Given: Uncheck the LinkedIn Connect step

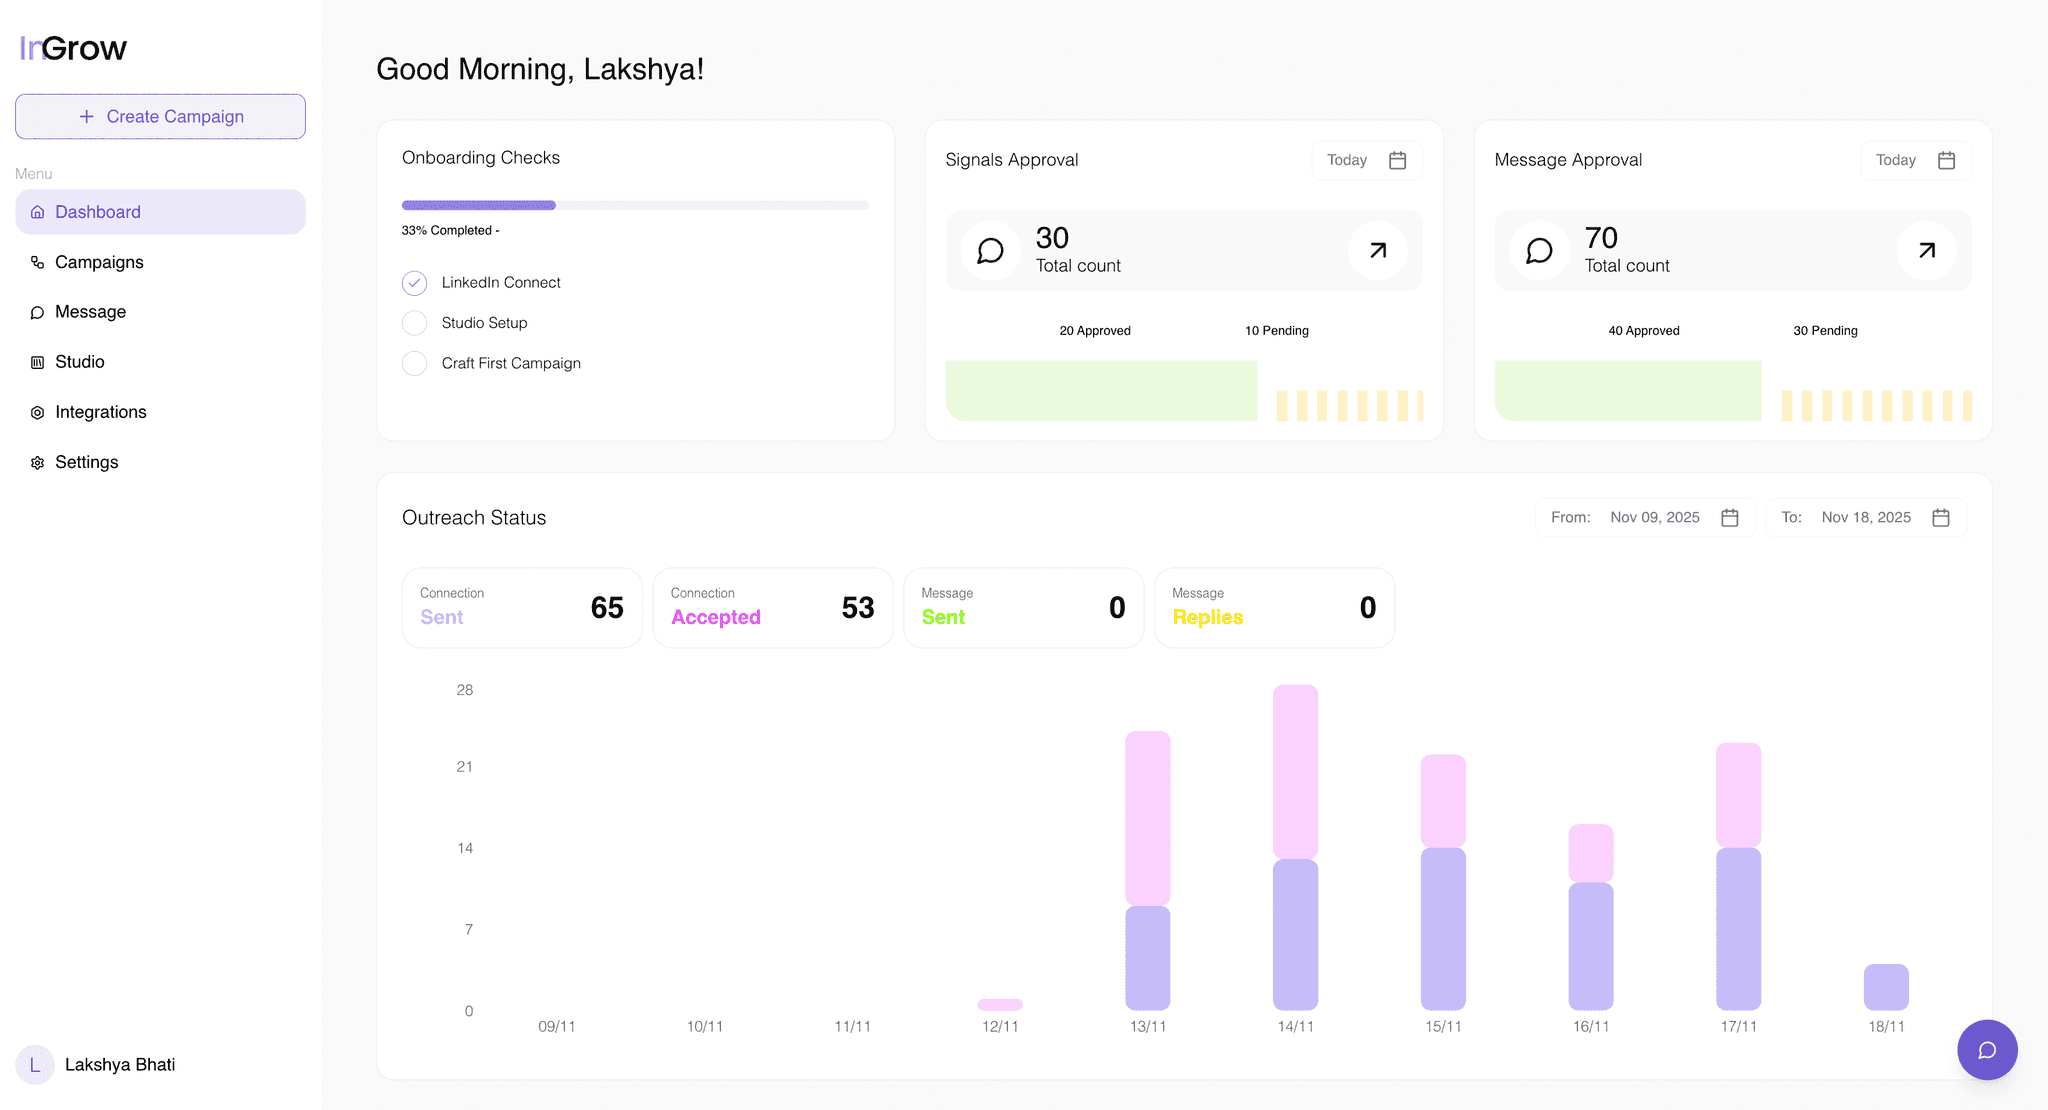Looking at the screenshot, I should click(414, 283).
